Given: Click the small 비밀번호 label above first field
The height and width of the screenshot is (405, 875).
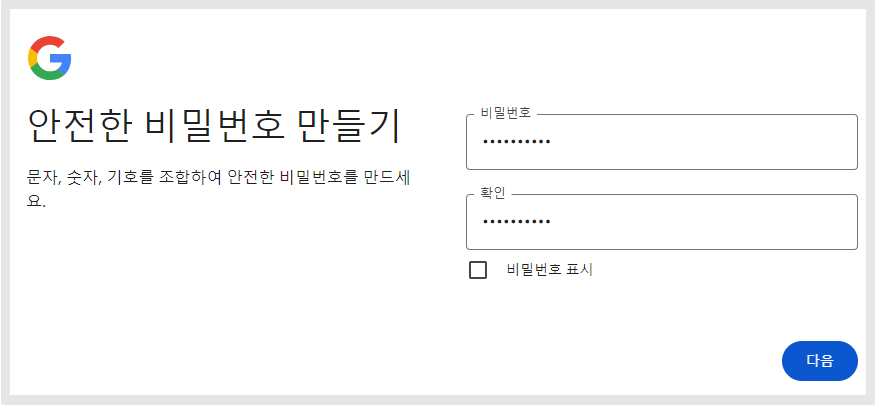Looking at the screenshot, I should [506, 113].
